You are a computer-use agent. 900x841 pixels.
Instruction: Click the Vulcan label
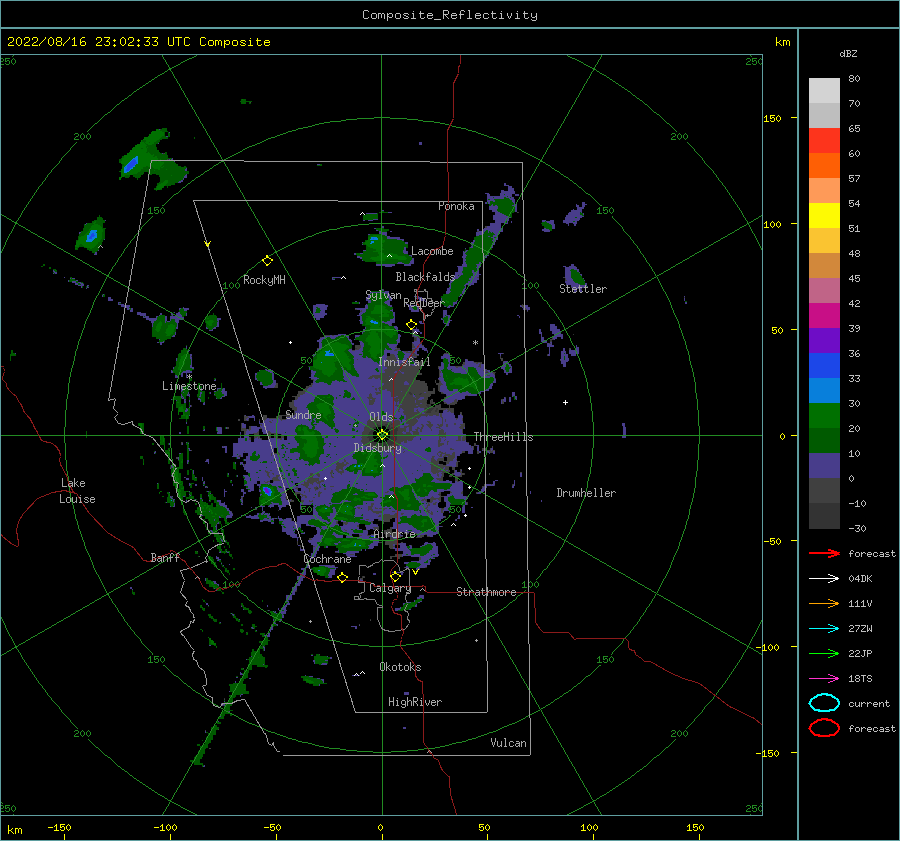509,742
